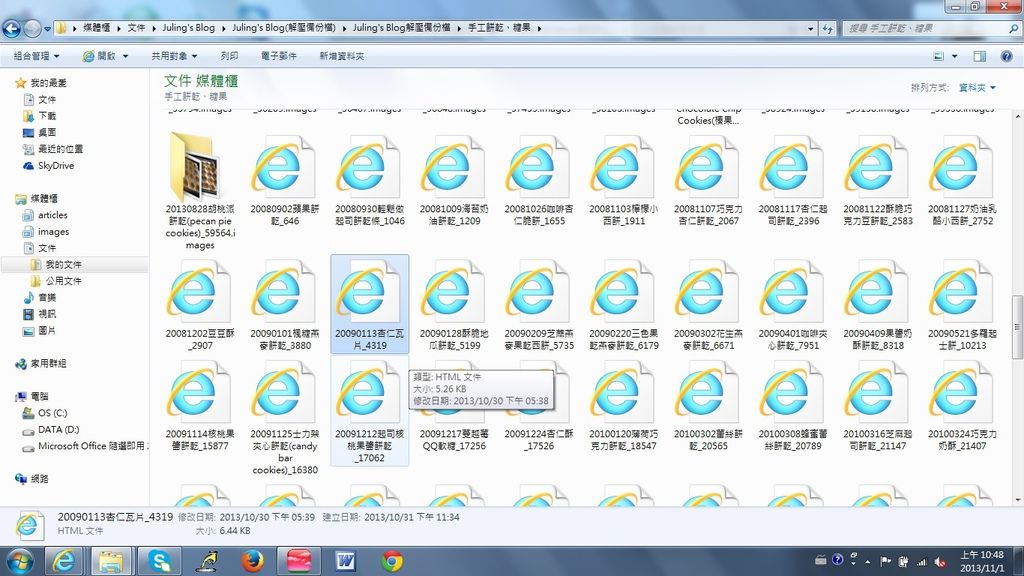This screenshot has width=1024, height=576.
Task: Select the HTML file 20090220 ending _6179
Action: [x=624, y=306]
